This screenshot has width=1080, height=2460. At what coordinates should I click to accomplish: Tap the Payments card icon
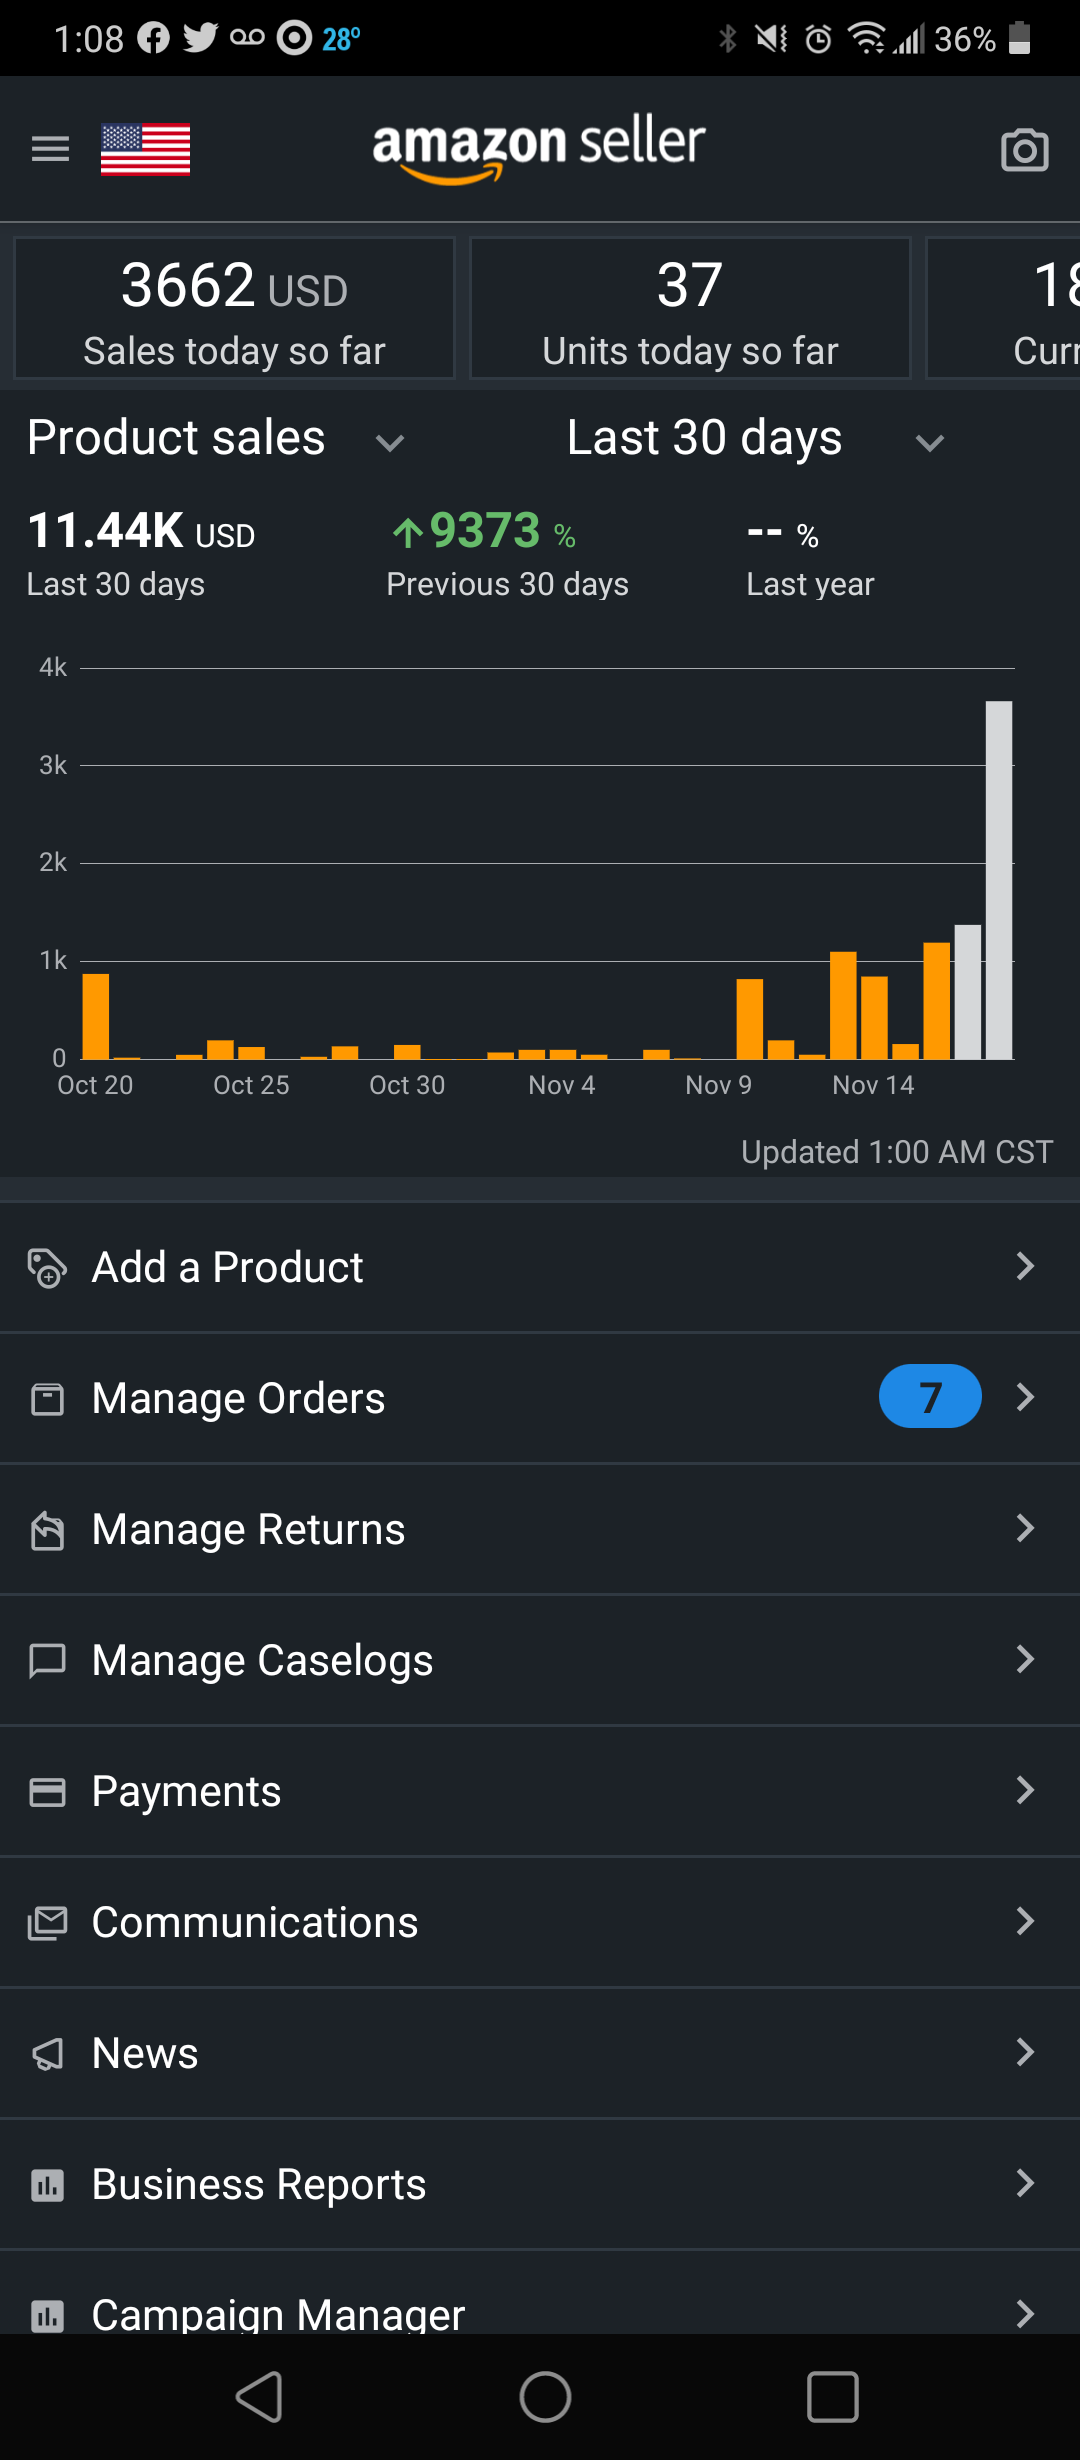click(47, 1792)
